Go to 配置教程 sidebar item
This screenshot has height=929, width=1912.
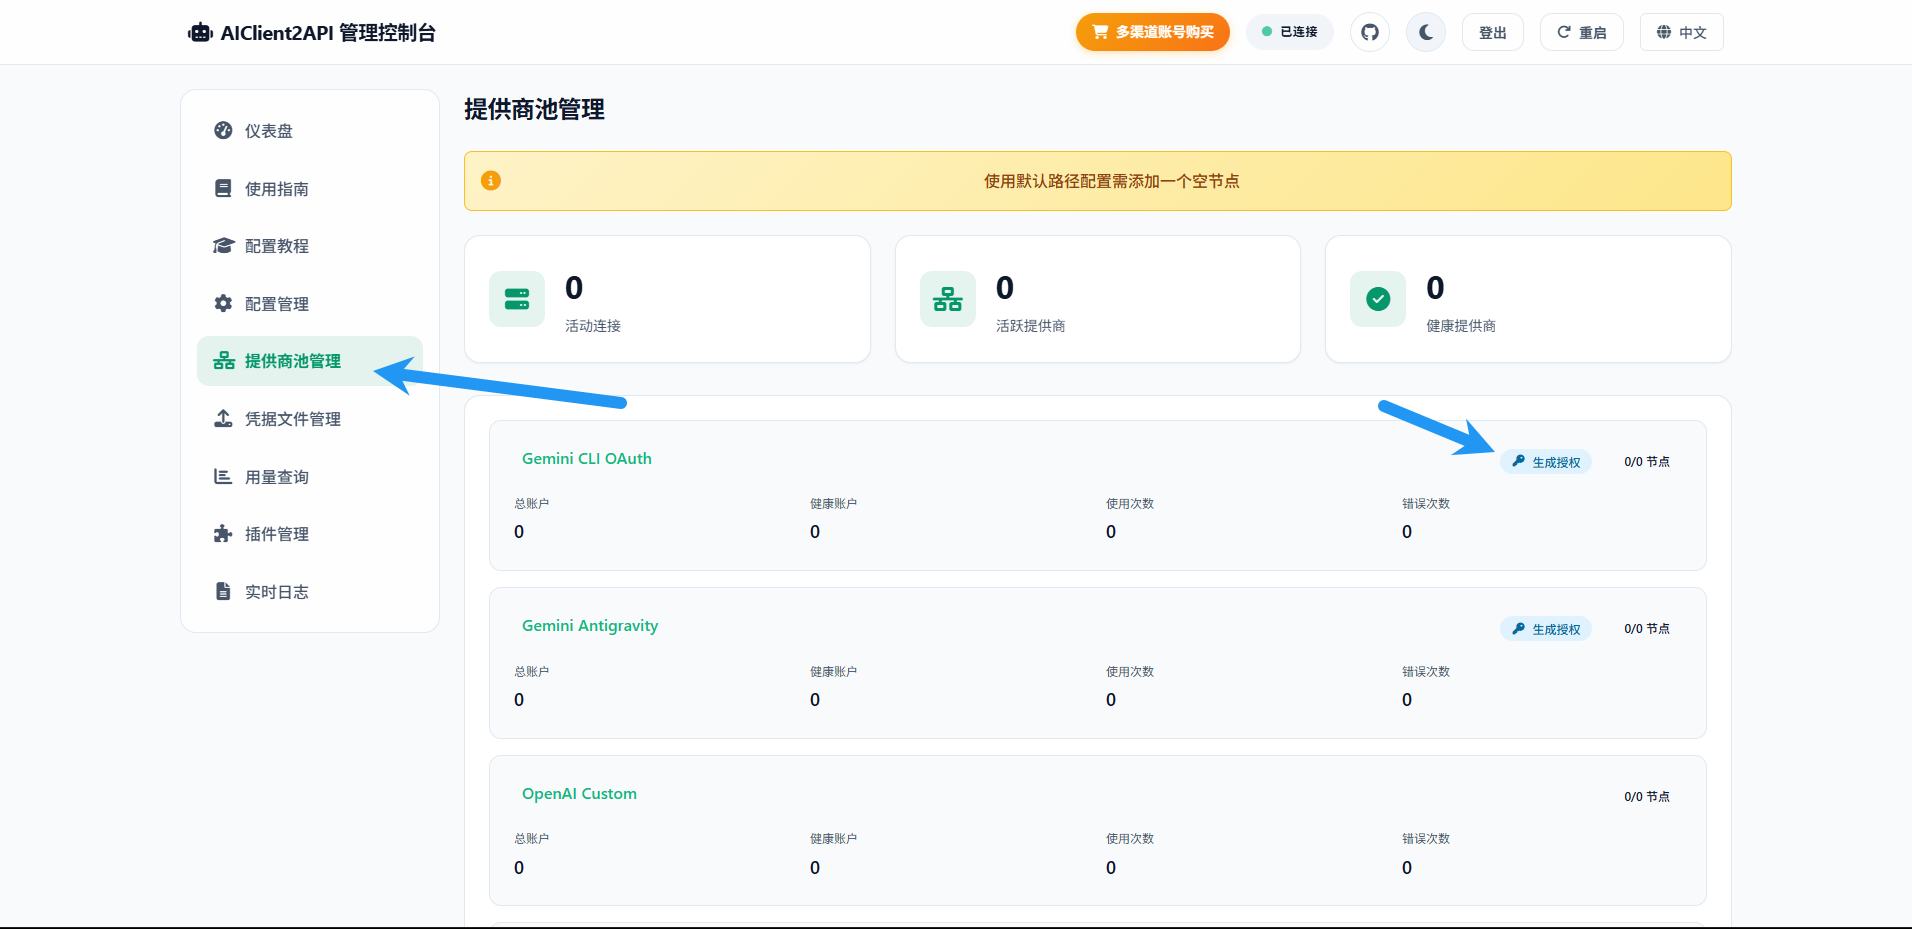point(276,246)
